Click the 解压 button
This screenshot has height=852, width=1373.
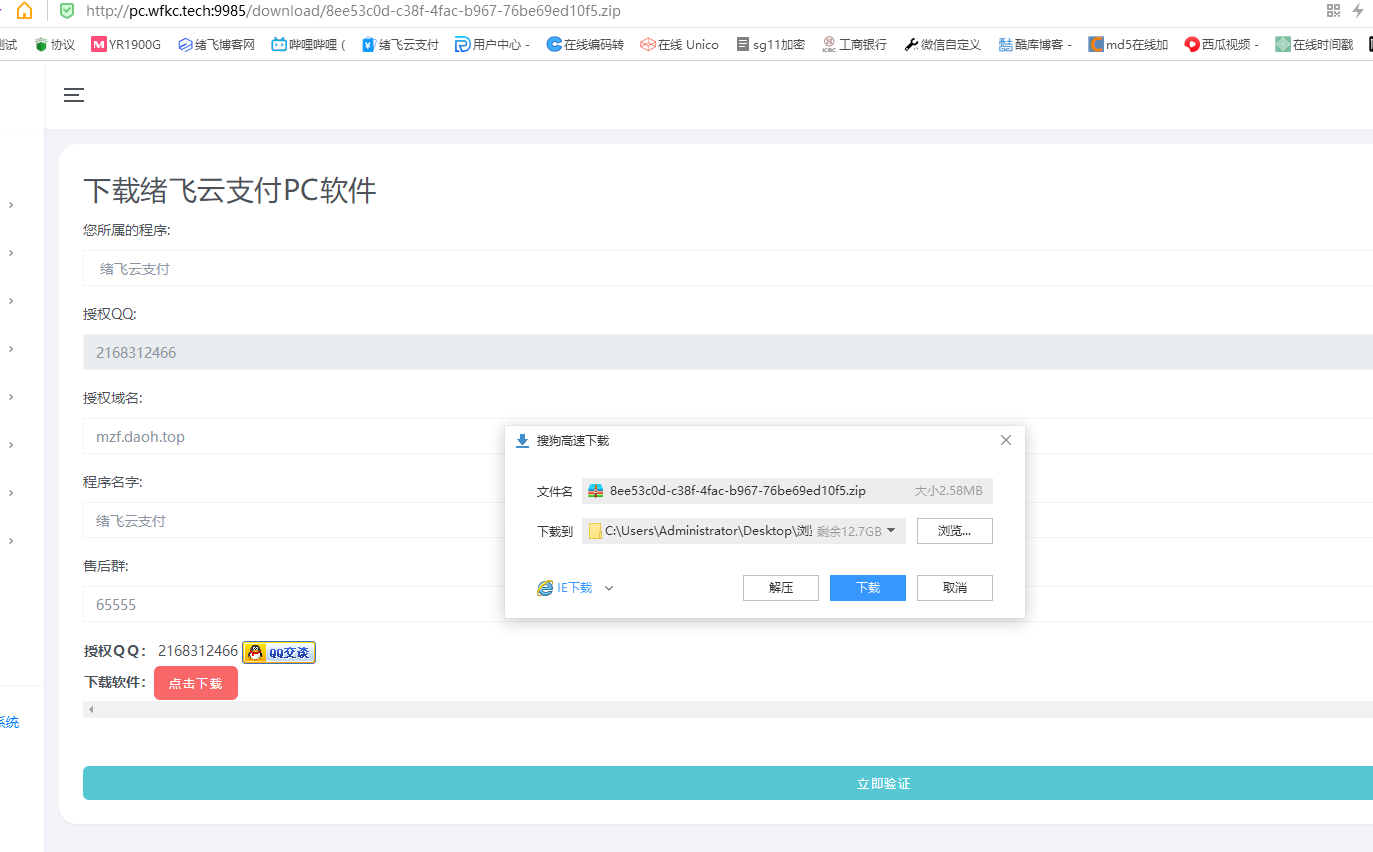click(780, 588)
